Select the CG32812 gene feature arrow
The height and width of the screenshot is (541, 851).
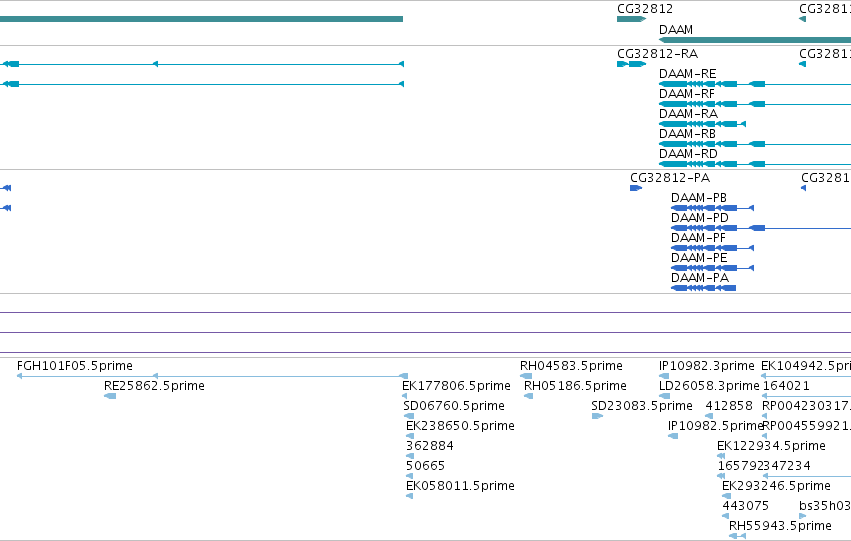point(631,19)
